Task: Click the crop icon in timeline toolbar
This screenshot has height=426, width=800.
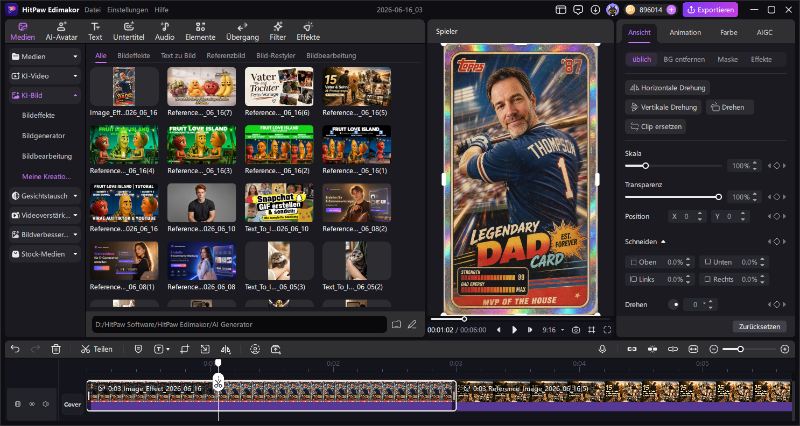Action: pyautogui.click(x=184, y=349)
